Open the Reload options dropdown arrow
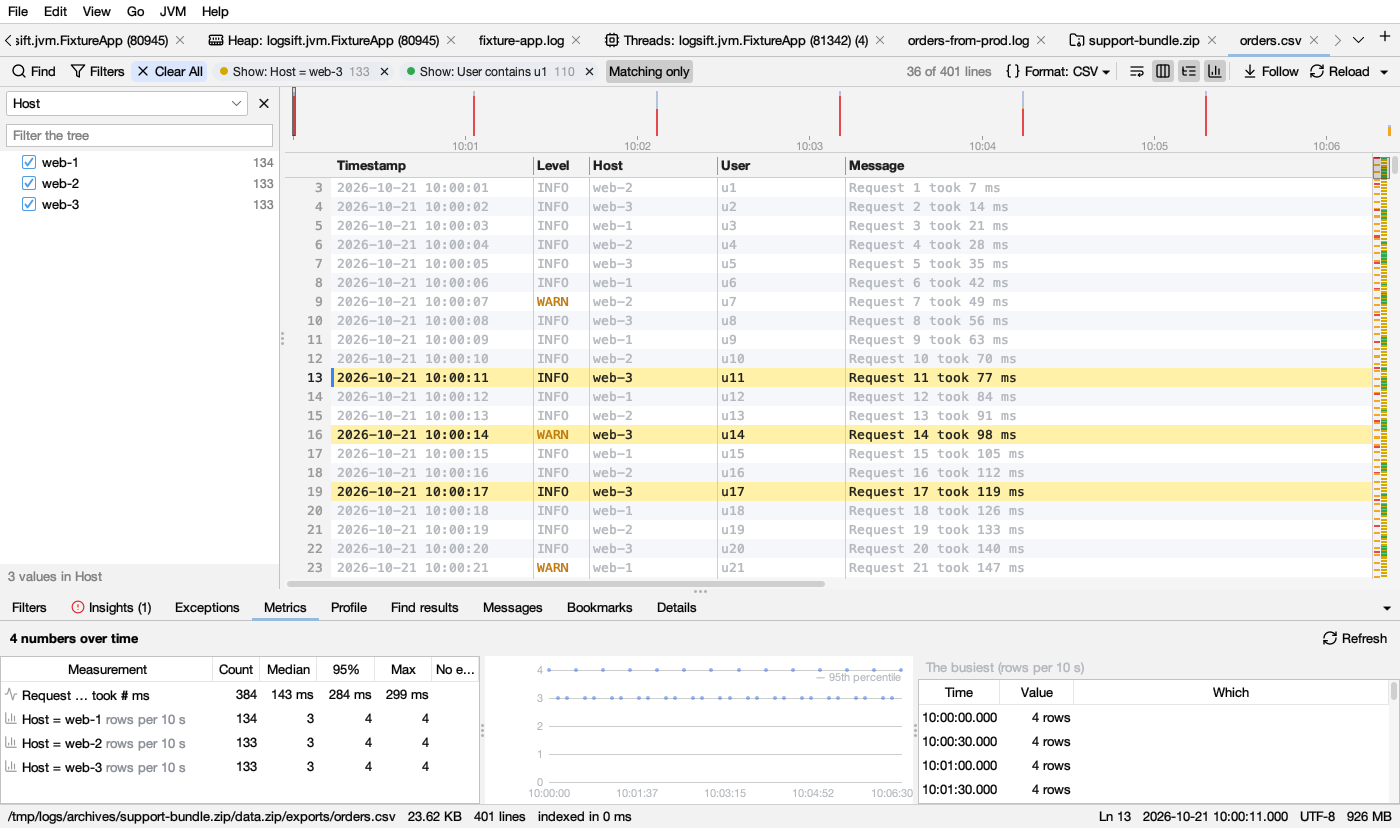The height and width of the screenshot is (828, 1400). pos(1384,72)
